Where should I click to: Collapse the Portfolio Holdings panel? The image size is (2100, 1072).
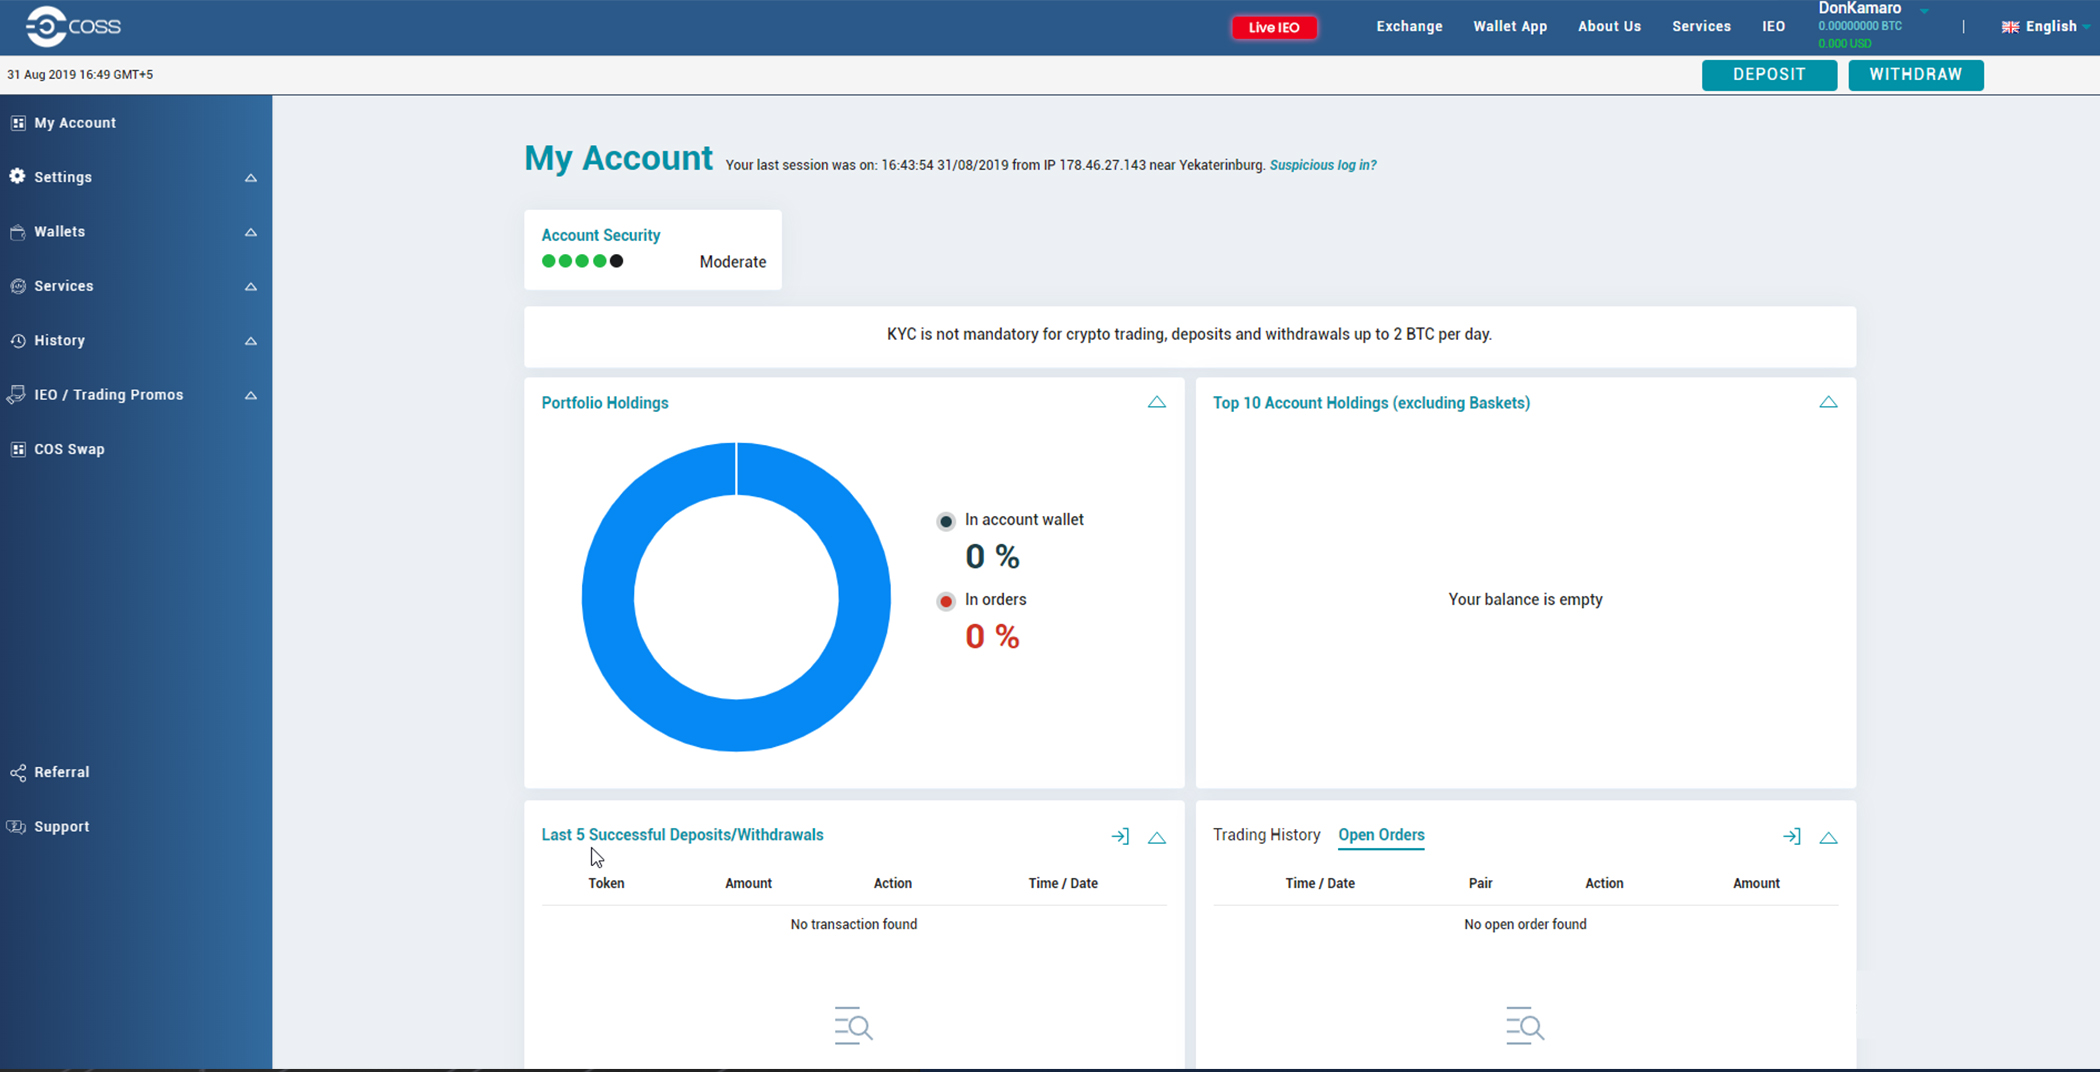pos(1156,402)
